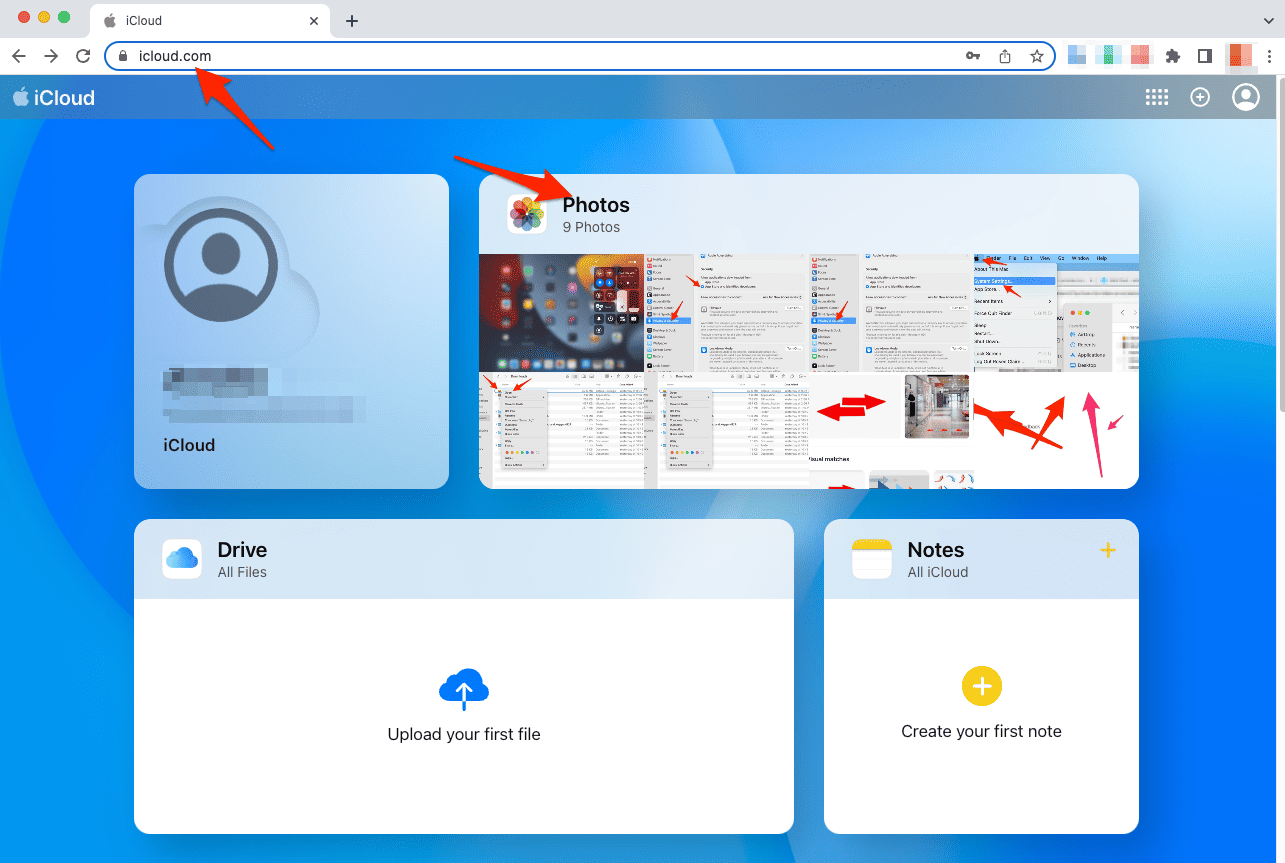The height and width of the screenshot is (863, 1285).
Task: Bookmark this page with the star icon
Action: click(x=1037, y=56)
